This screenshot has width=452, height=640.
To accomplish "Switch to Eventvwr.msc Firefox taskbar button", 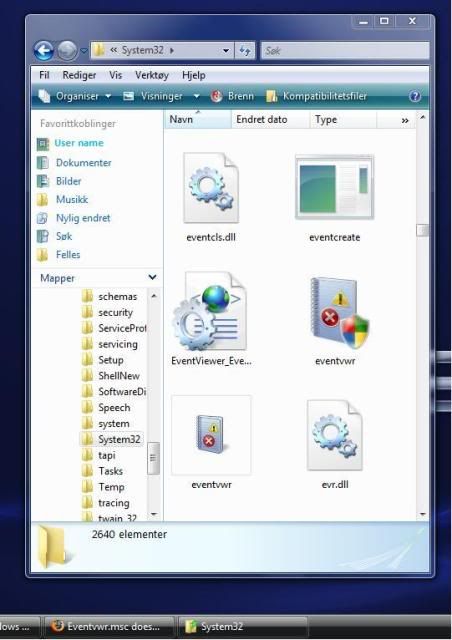I will click(x=109, y=627).
